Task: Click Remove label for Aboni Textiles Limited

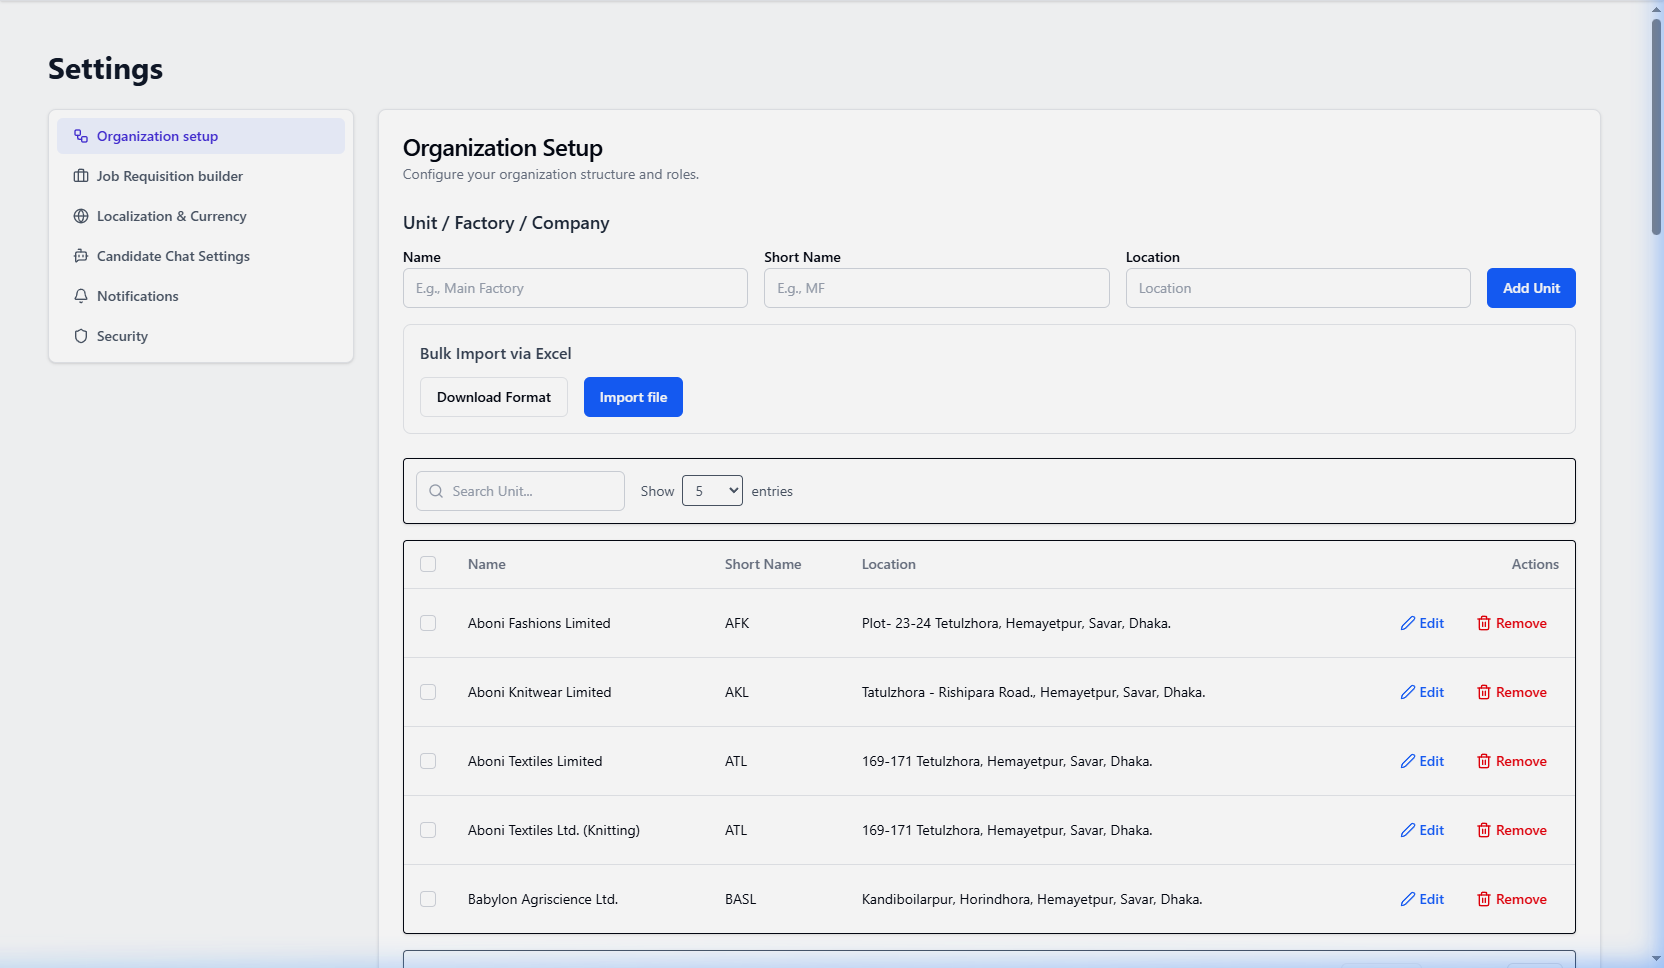Action: click(1521, 761)
